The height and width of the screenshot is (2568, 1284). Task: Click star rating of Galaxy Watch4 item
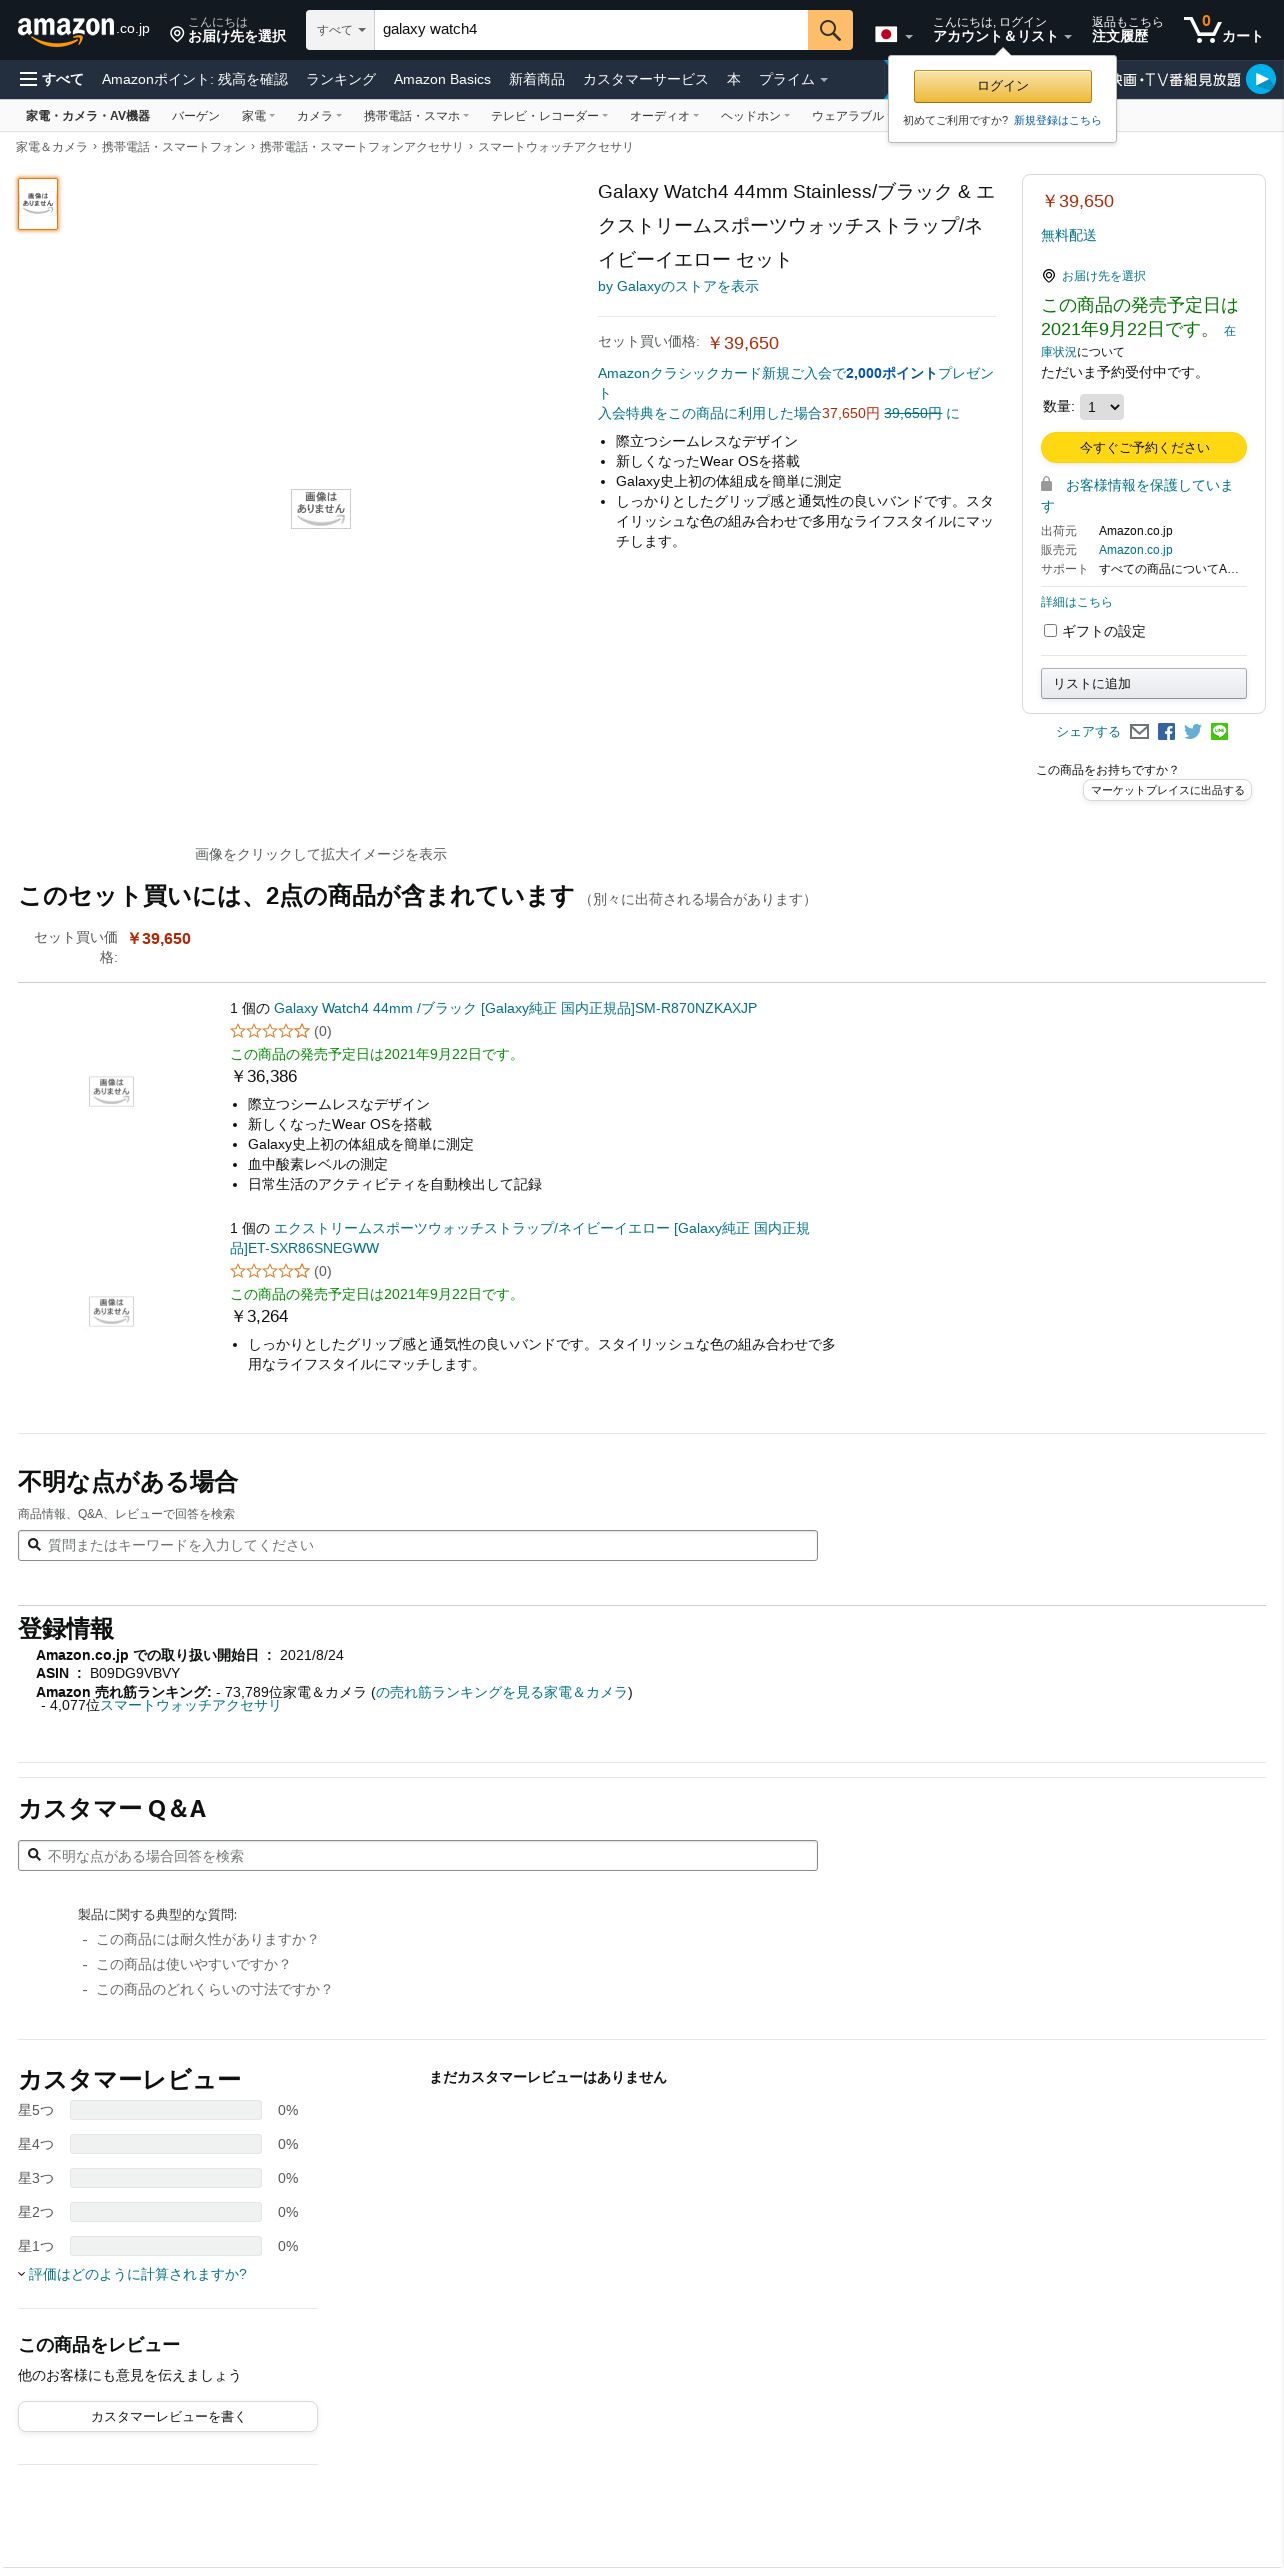point(270,1031)
